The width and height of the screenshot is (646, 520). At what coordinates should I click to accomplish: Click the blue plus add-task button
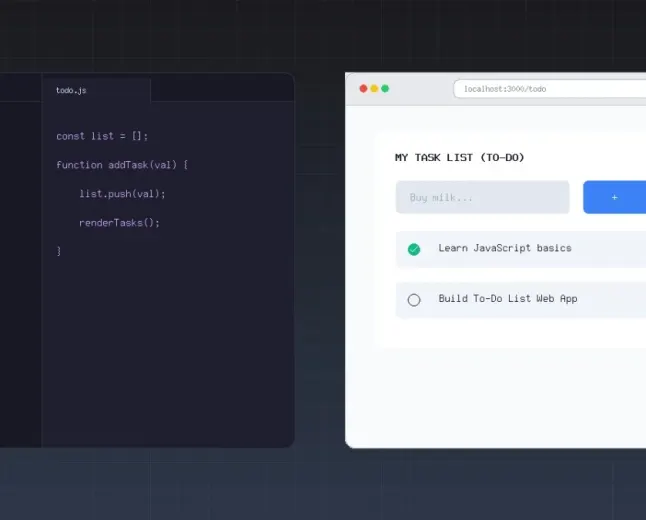click(614, 197)
